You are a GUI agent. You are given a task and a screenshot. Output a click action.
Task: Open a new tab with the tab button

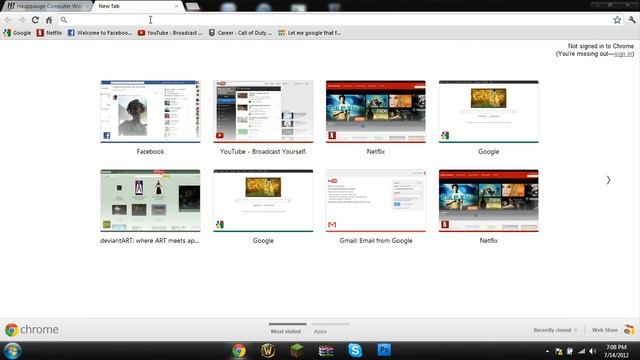click(193, 6)
